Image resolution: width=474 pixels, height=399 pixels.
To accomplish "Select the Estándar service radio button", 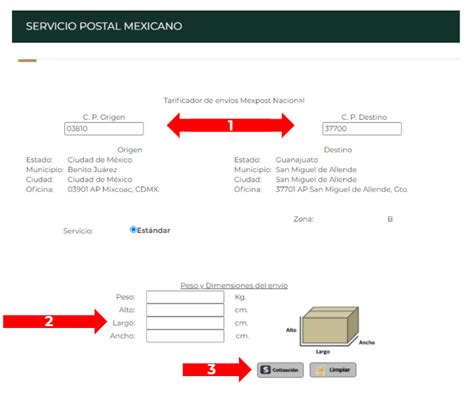I will click(133, 230).
